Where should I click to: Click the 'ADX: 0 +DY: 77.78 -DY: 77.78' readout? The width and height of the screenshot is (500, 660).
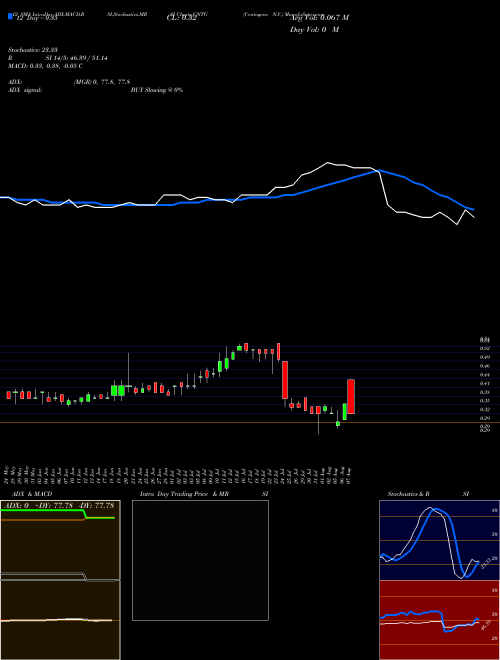(x=58, y=505)
